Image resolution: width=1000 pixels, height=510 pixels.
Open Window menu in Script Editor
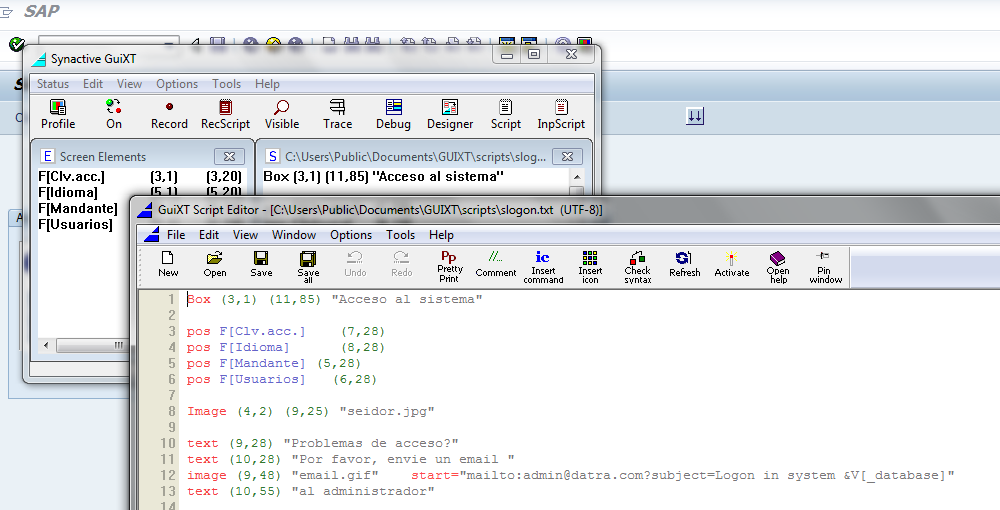click(294, 235)
